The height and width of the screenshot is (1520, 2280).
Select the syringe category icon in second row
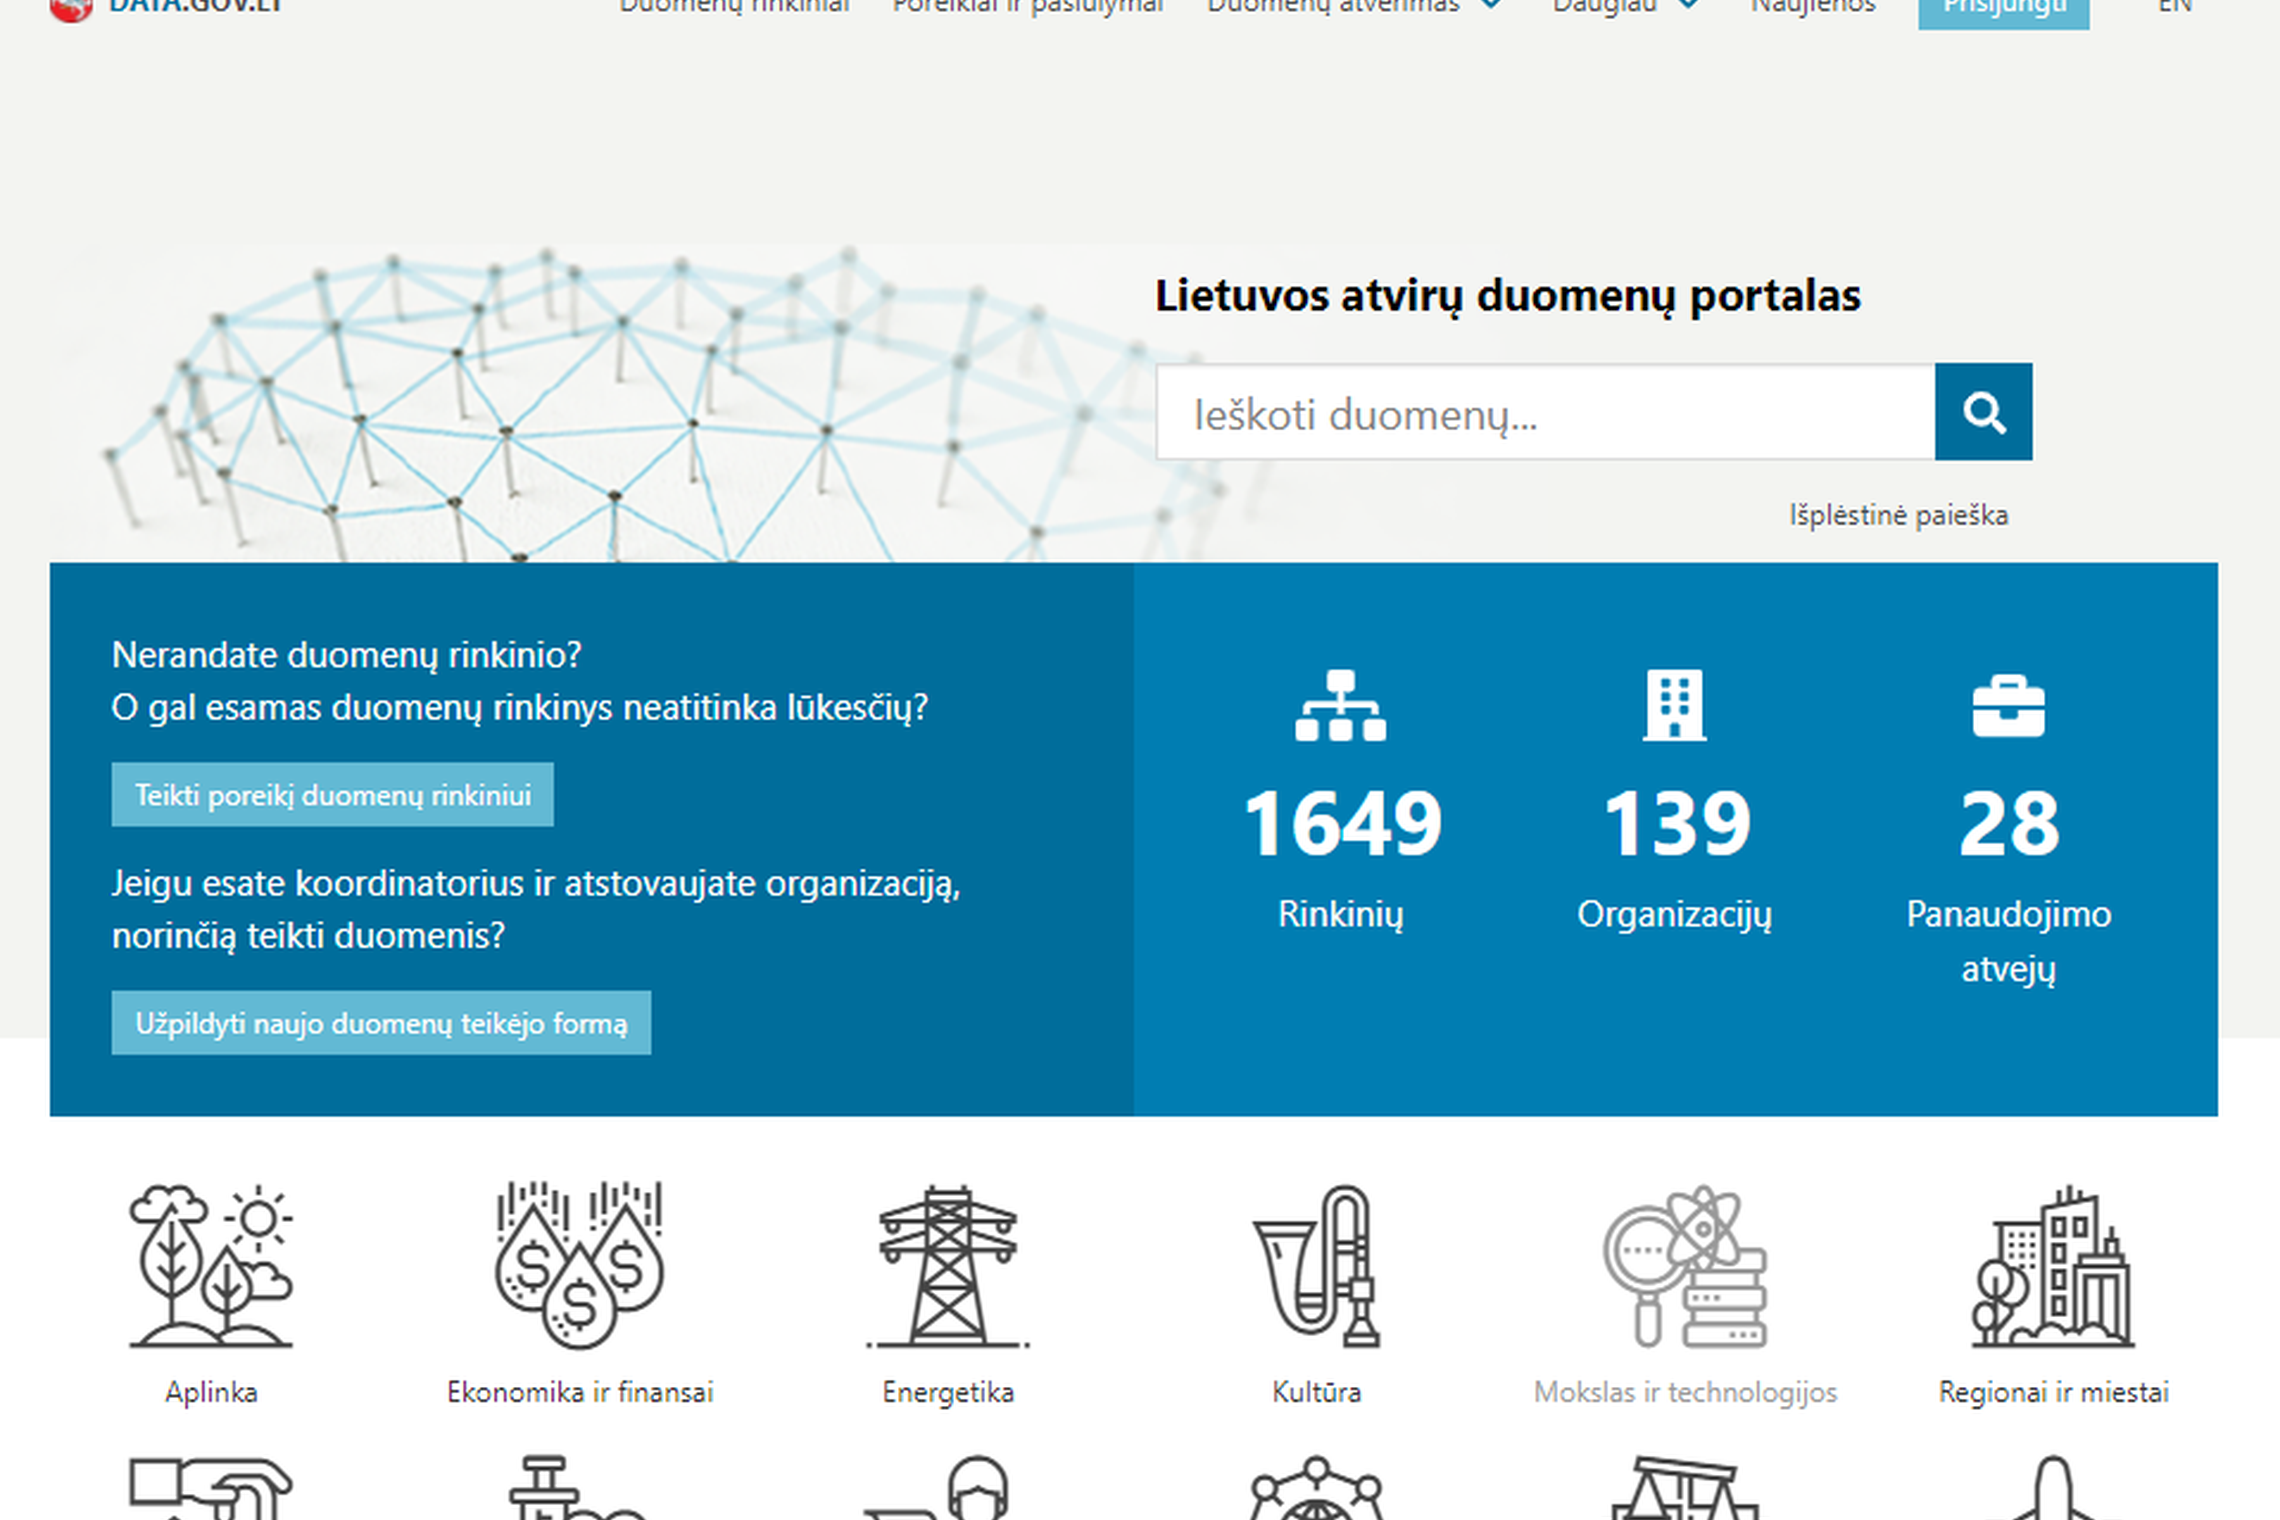[x=580, y=1488]
